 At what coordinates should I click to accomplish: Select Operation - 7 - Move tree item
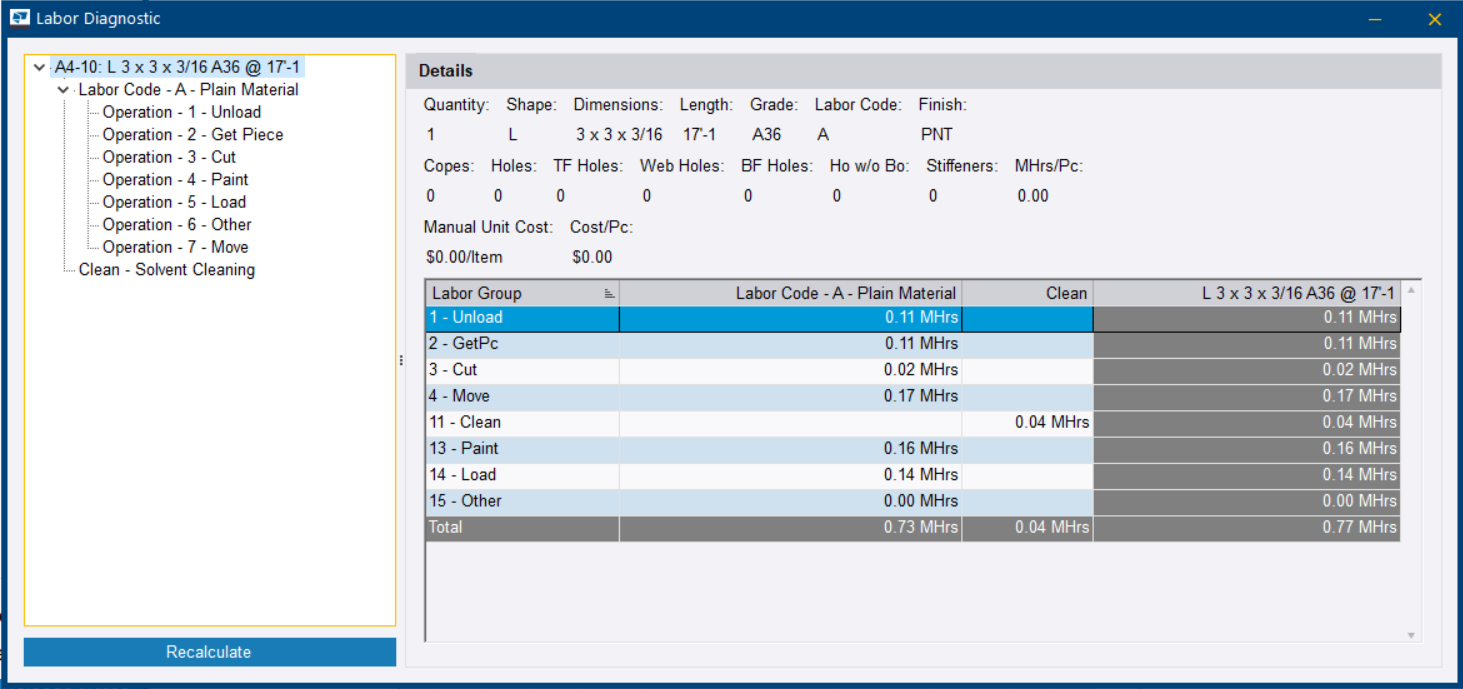pos(175,247)
